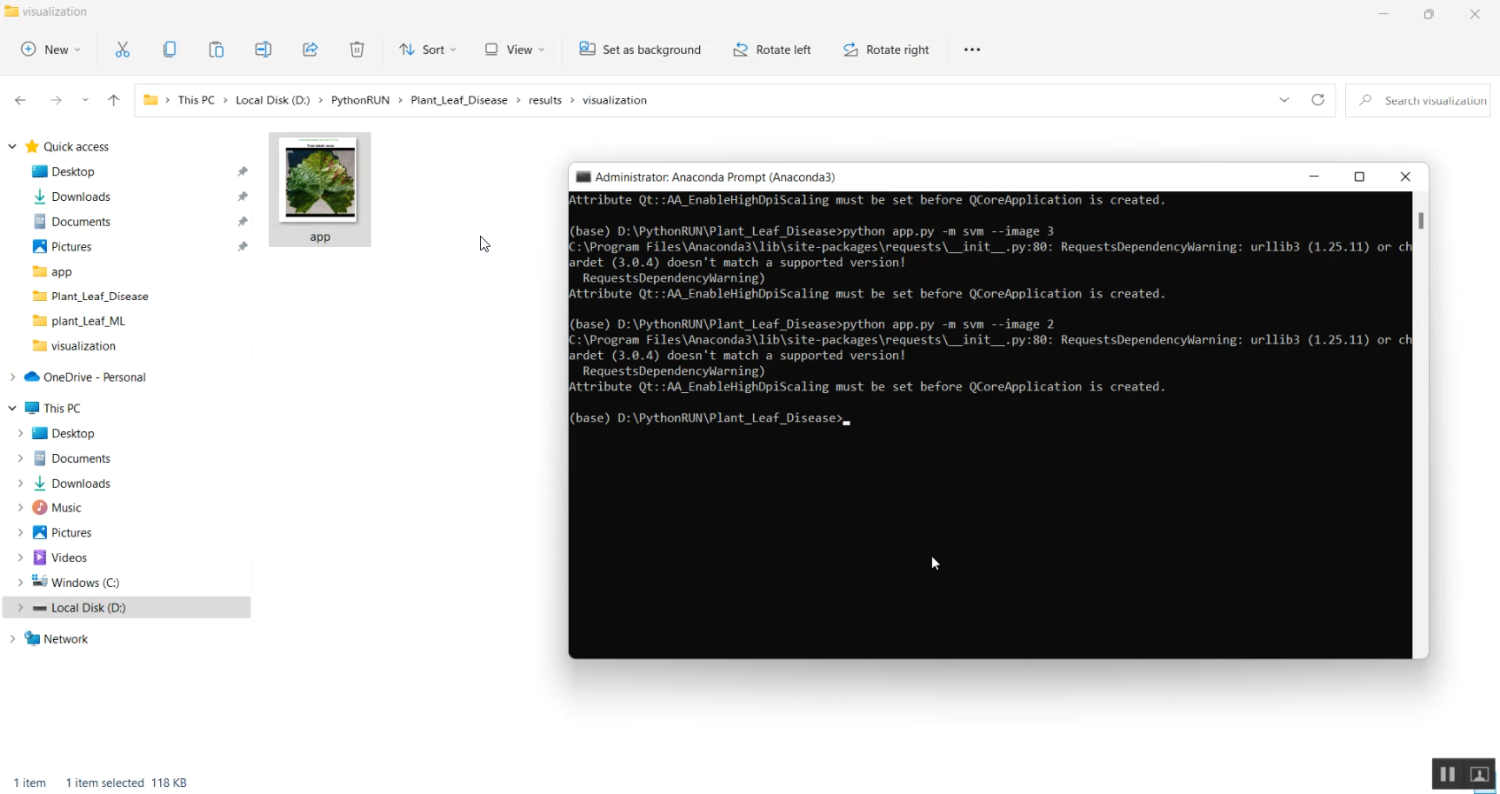Open the New item dropdown
Screen dimensions: 1500x794
51,49
